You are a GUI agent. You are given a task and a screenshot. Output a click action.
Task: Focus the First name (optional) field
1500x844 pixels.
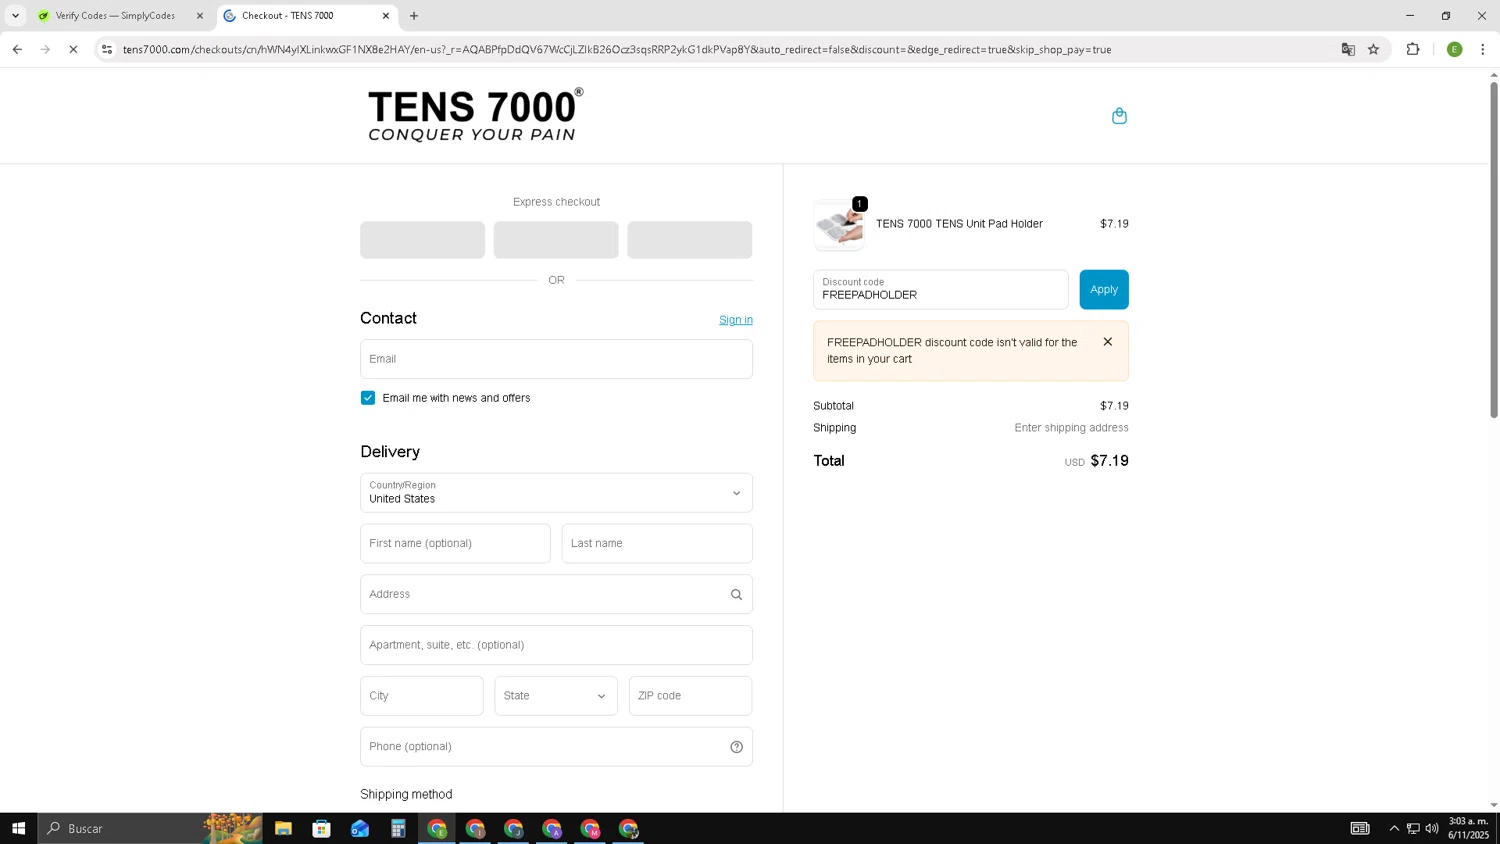[x=455, y=544]
